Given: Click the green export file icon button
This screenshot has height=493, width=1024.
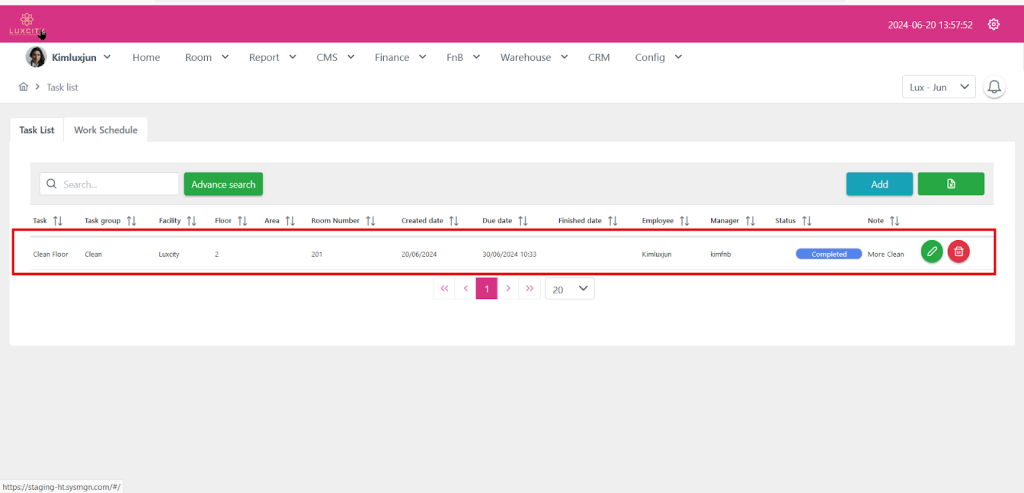Looking at the screenshot, I should pyautogui.click(x=950, y=184).
